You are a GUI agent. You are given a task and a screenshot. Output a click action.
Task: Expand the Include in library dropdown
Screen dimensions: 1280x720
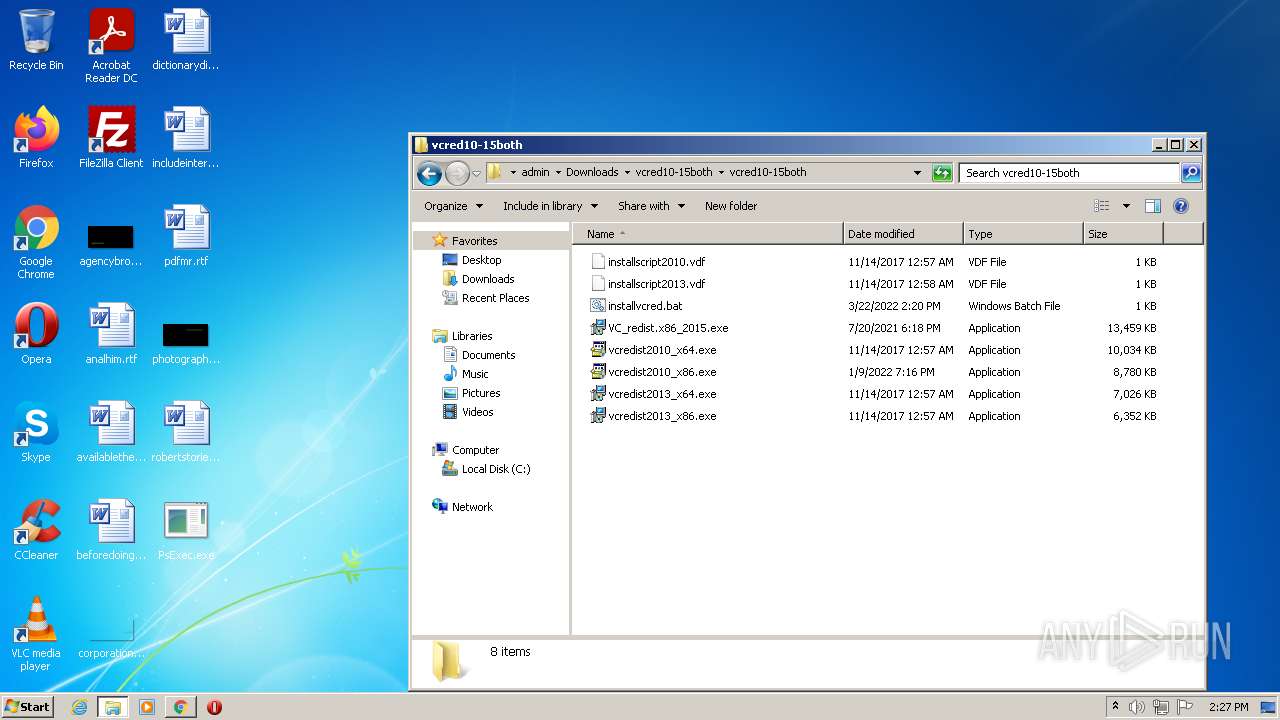[550, 206]
